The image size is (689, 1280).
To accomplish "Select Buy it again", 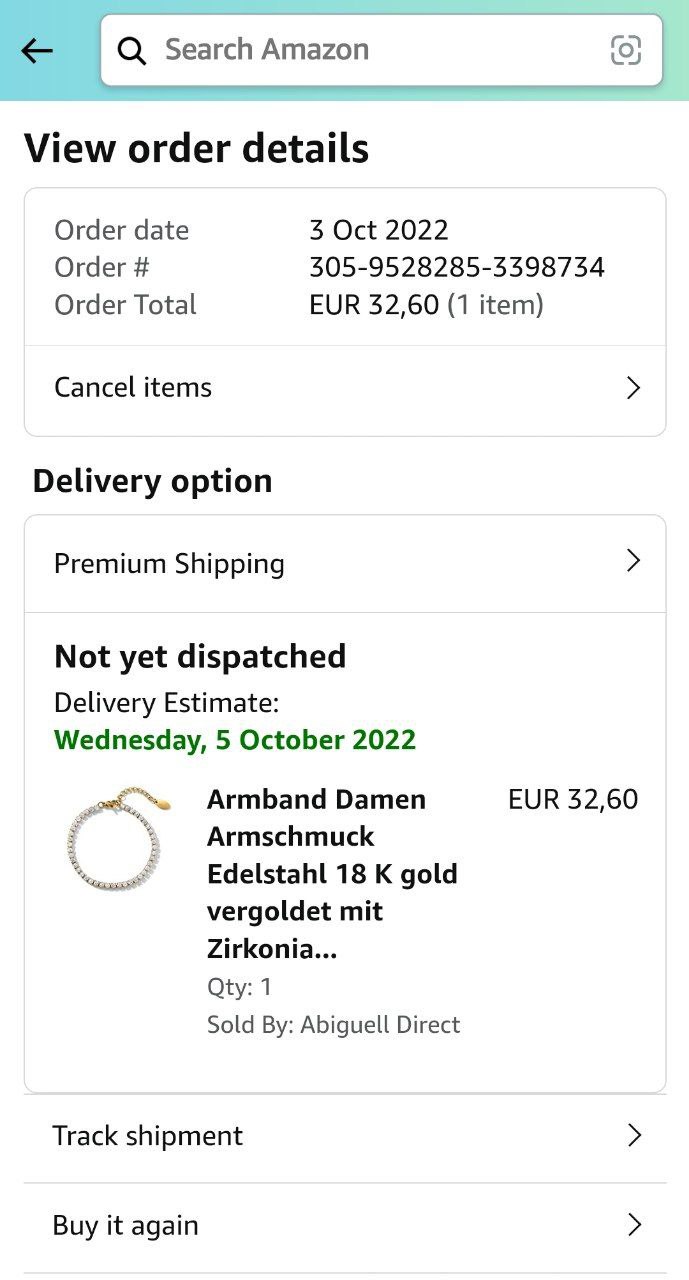I will [345, 1226].
